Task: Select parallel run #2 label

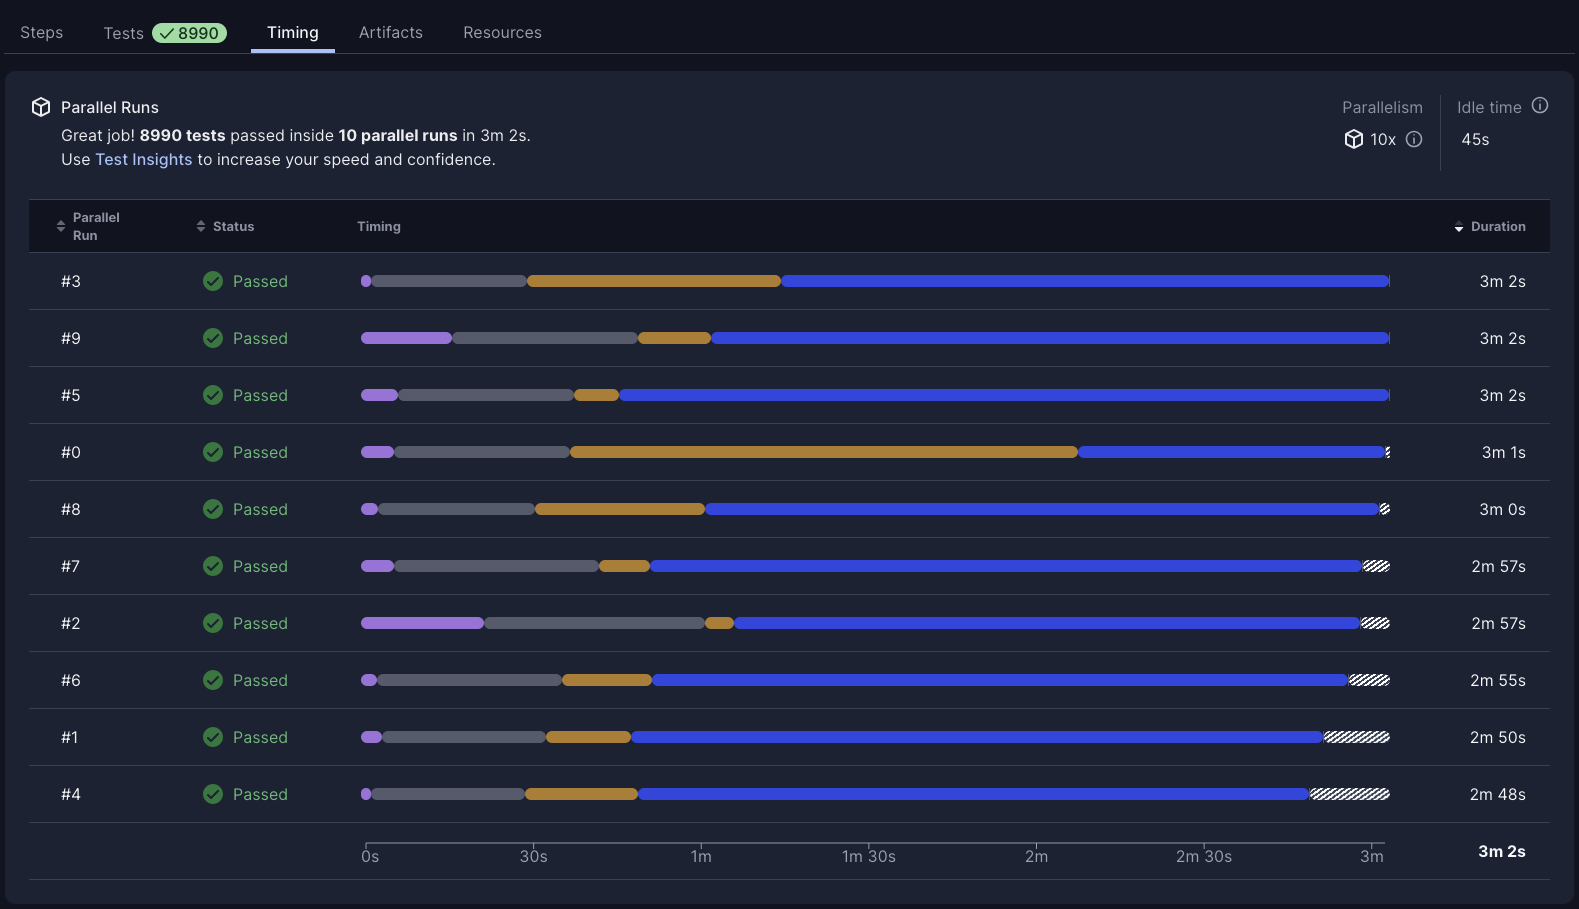Action: click(x=71, y=623)
